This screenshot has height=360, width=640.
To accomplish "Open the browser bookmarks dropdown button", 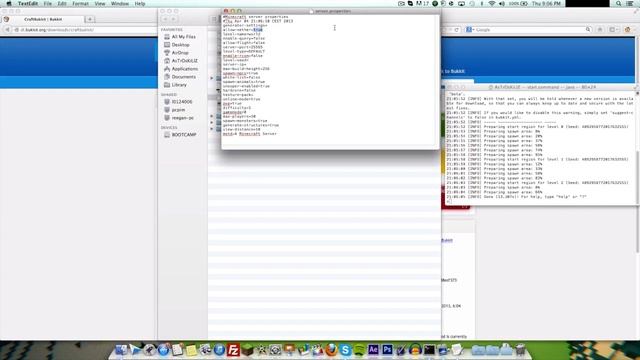I will click(x=613, y=30).
